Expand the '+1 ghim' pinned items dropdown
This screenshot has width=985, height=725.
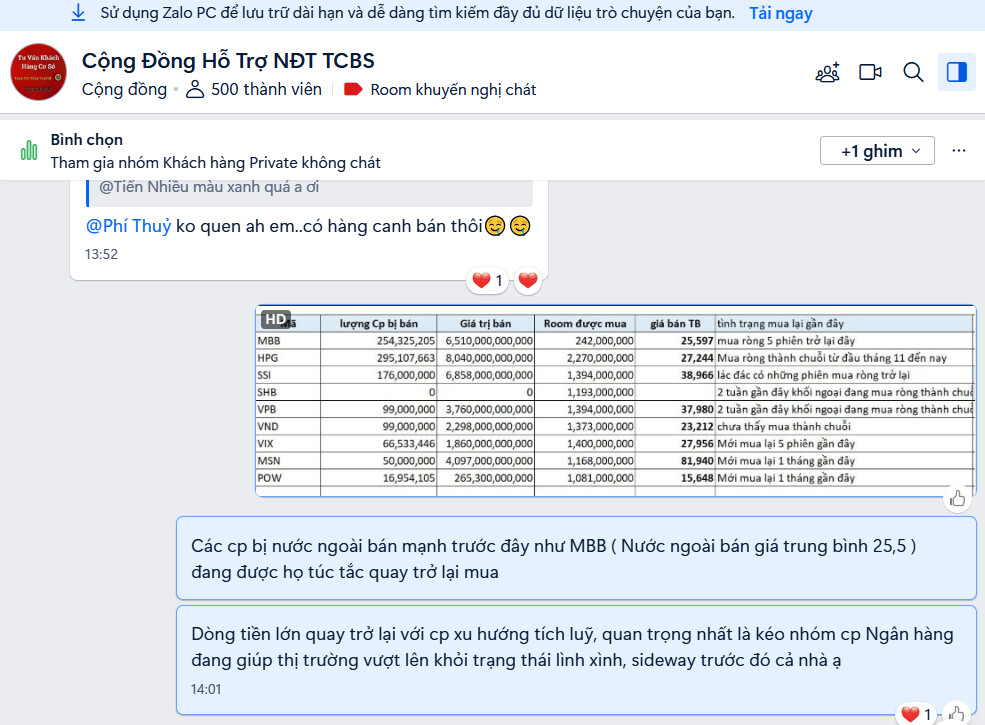point(877,151)
